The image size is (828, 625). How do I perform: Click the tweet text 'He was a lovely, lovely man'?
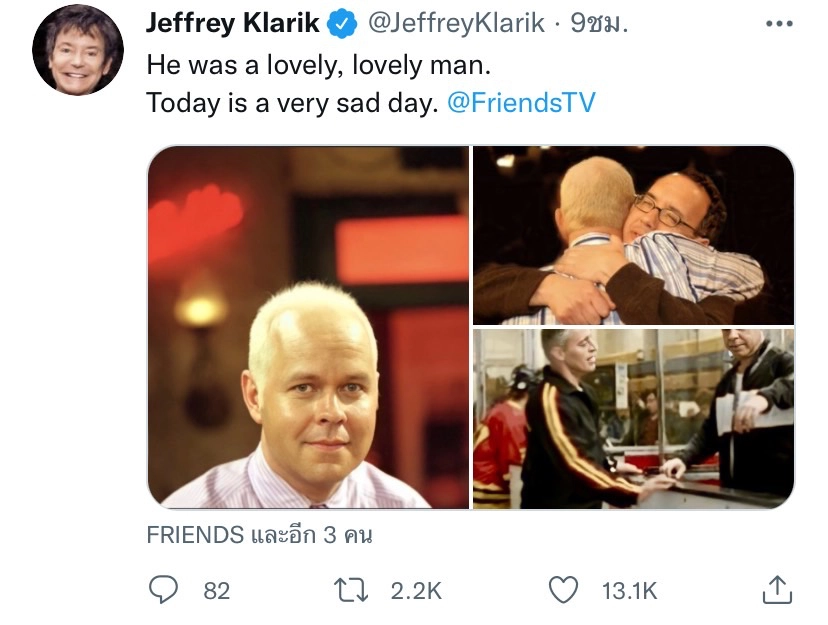[319, 65]
